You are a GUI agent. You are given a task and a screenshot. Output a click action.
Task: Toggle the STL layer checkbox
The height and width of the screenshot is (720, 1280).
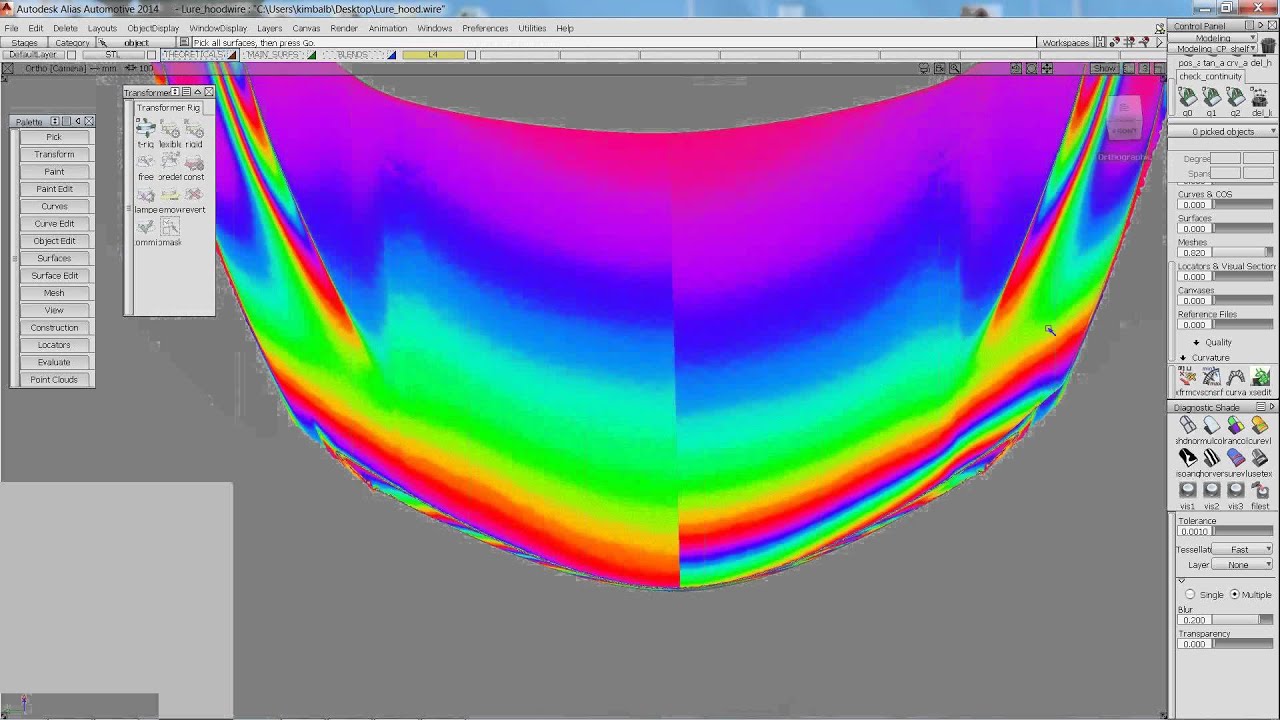pos(150,55)
